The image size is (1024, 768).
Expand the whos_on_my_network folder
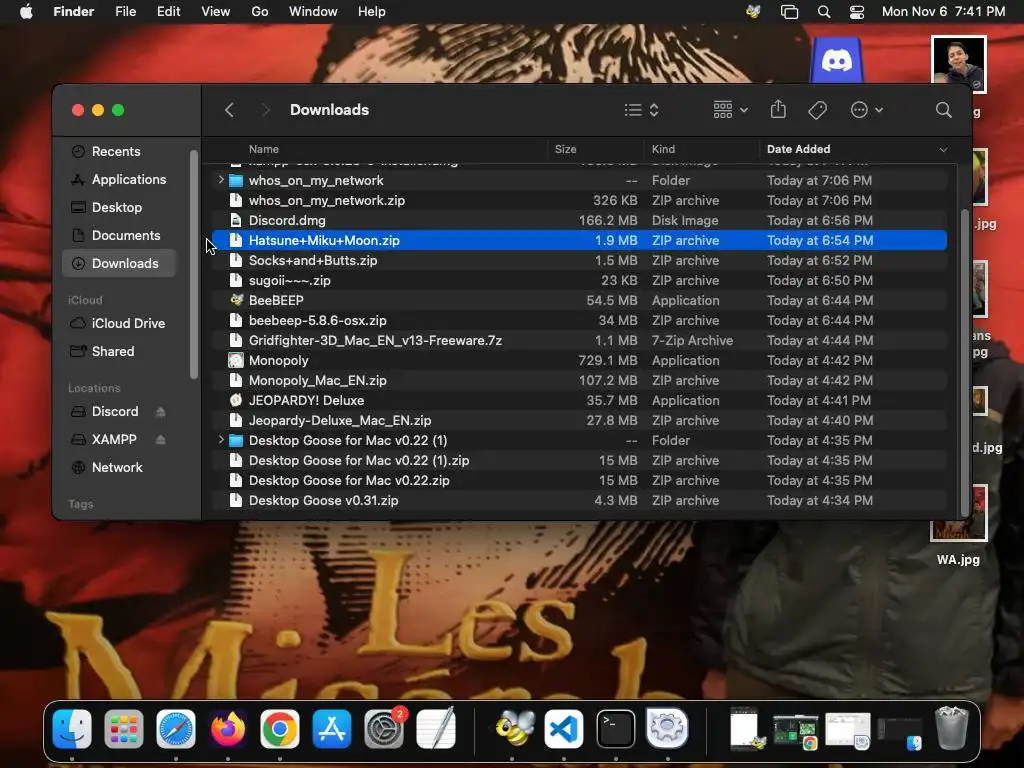click(x=221, y=180)
